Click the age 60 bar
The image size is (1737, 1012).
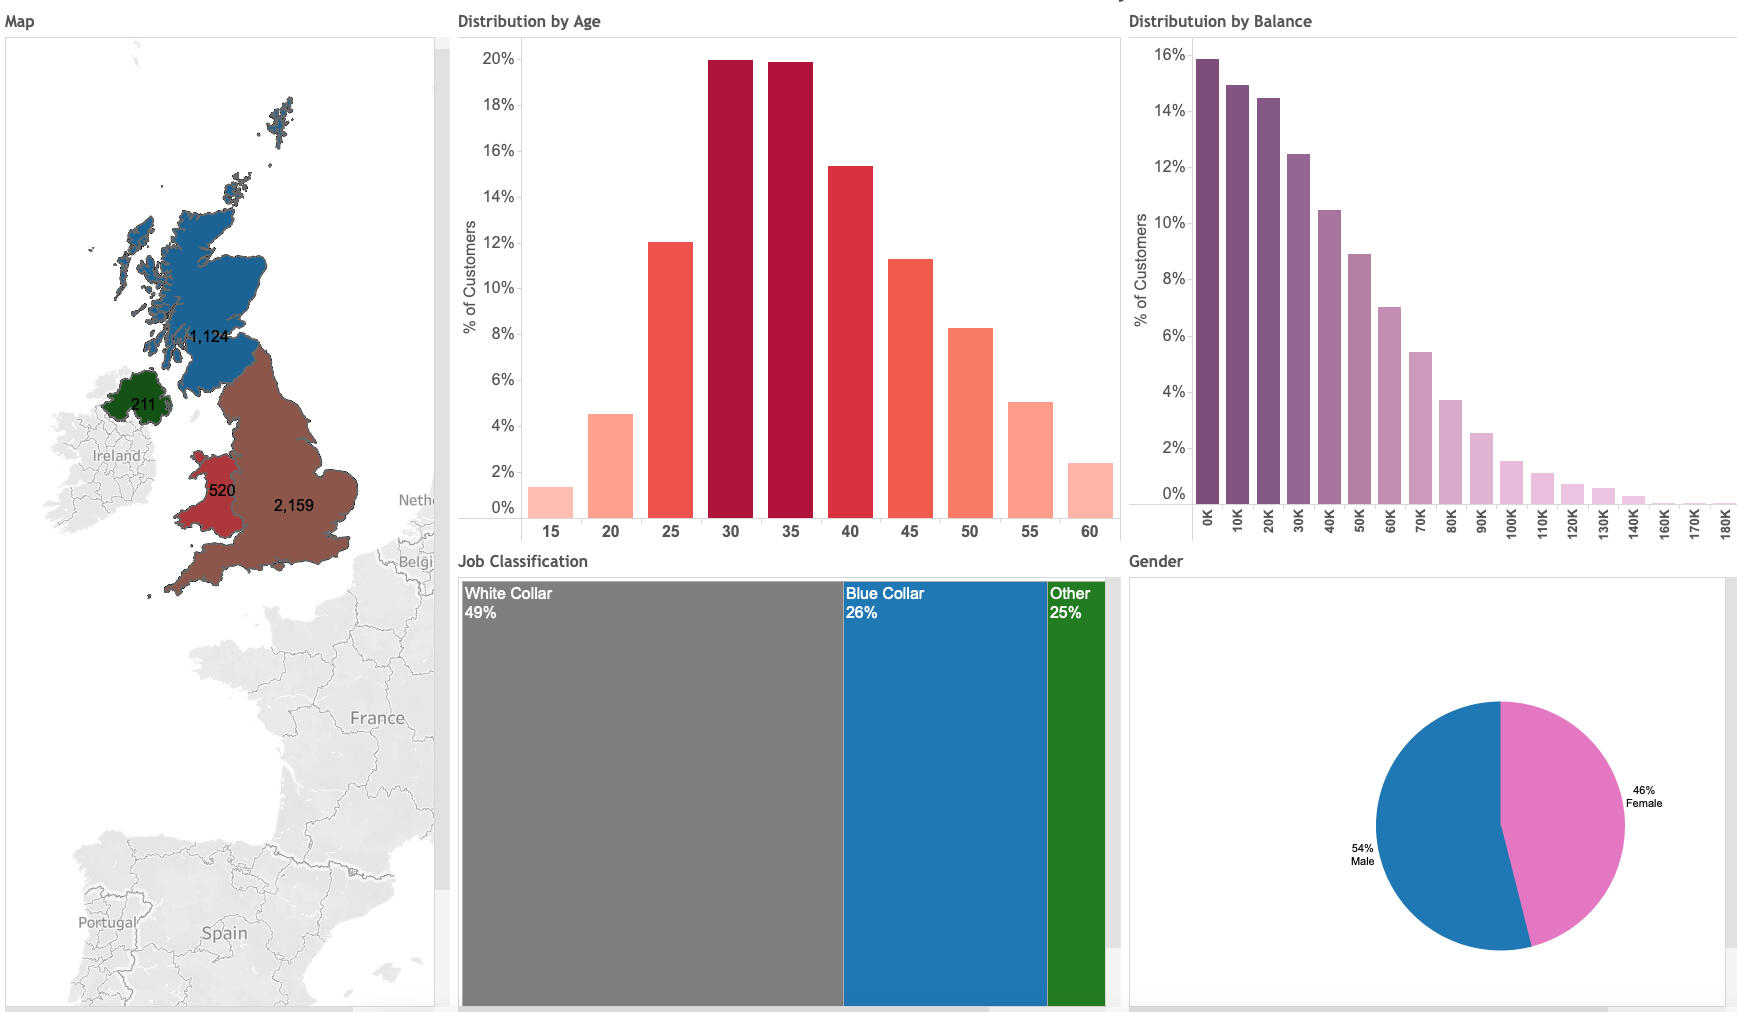(1090, 490)
